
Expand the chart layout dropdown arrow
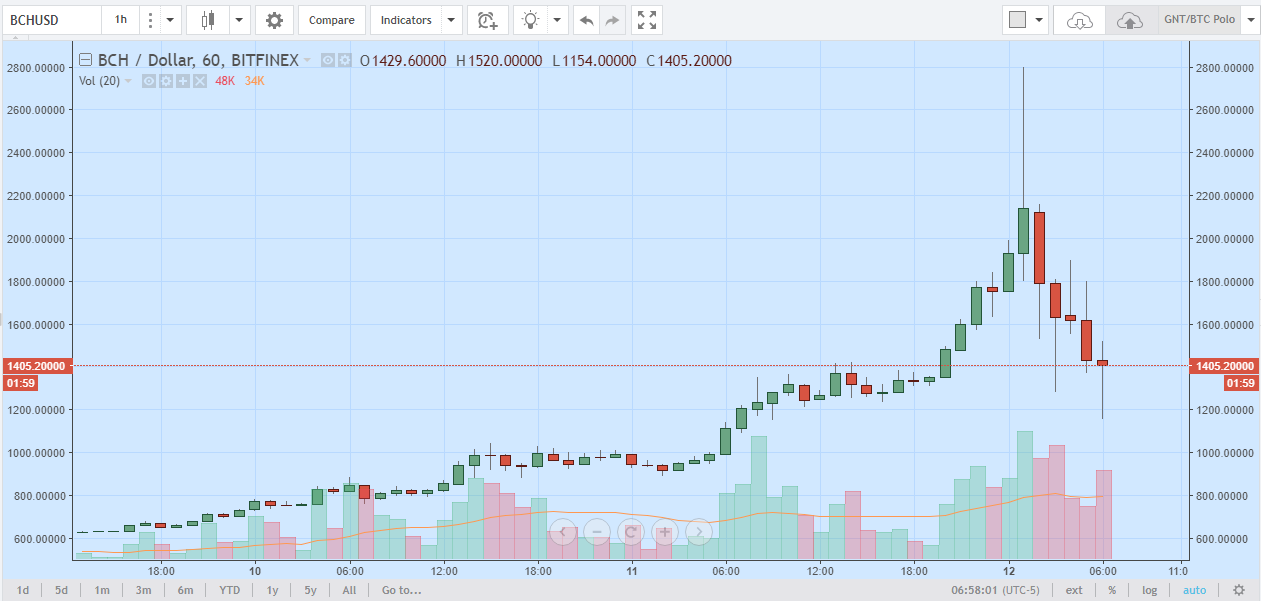click(1040, 20)
